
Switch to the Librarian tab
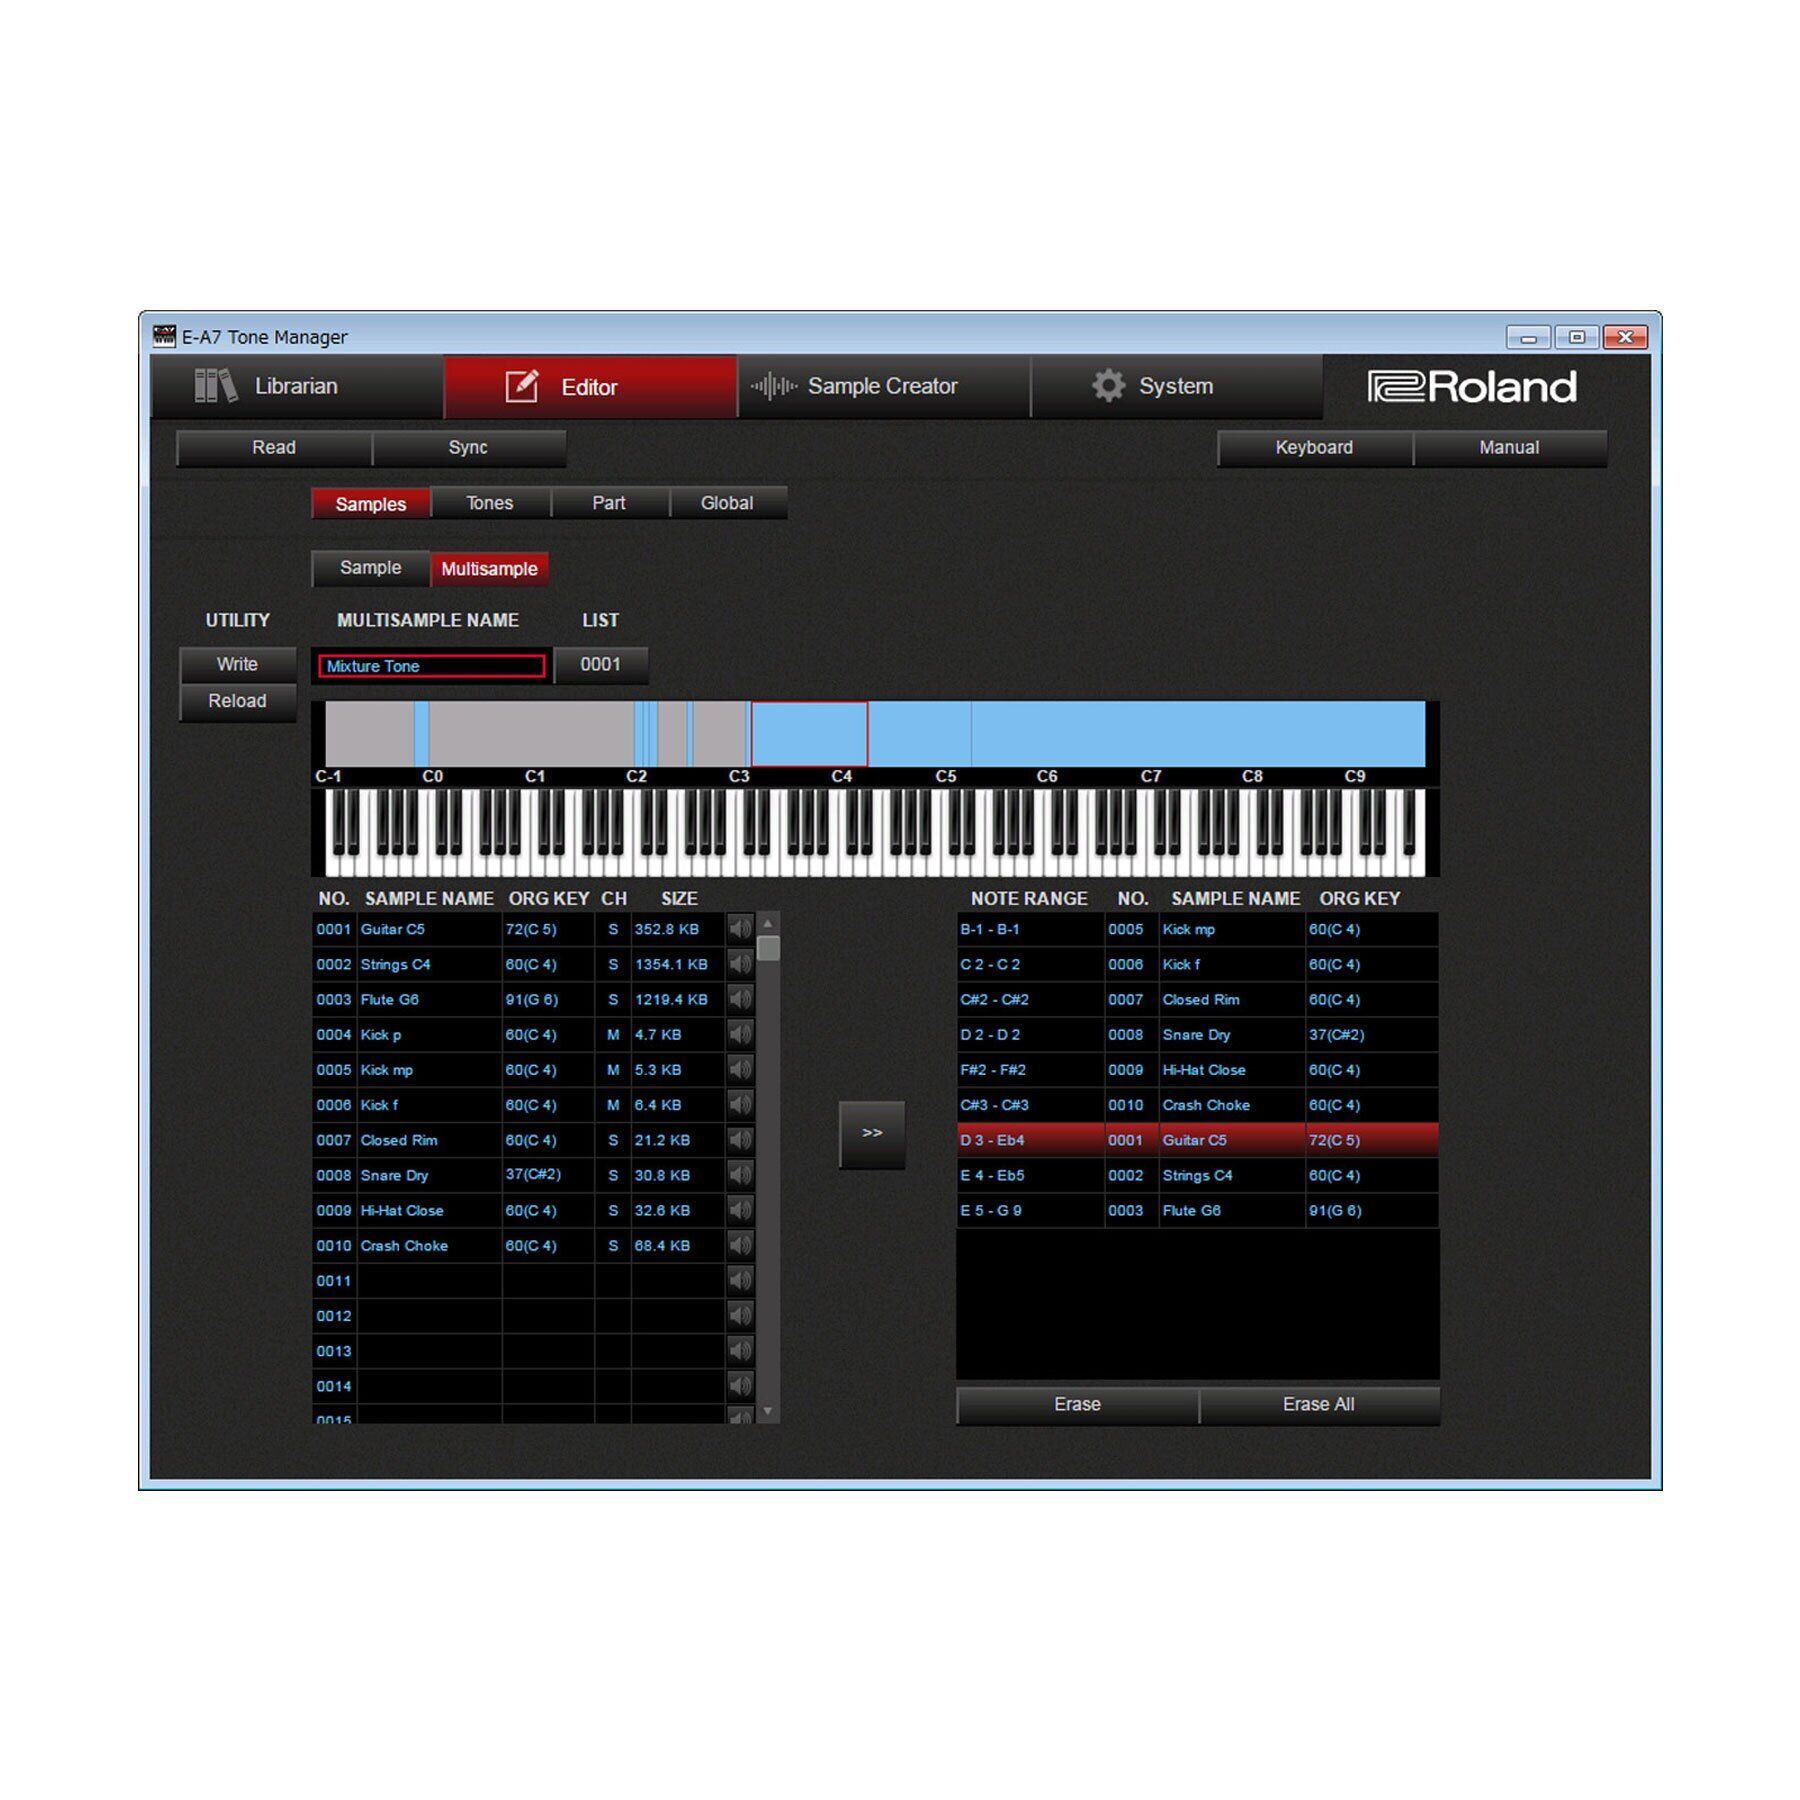(x=296, y=387)
